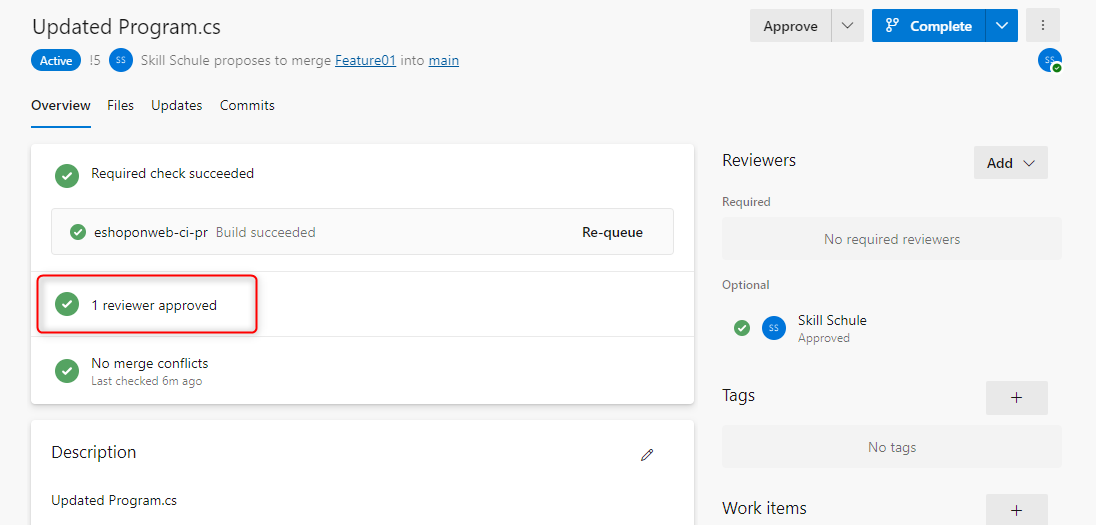Click the Skill Schule author avatar
Viewport: 1096px width, 525px height.
121,60
